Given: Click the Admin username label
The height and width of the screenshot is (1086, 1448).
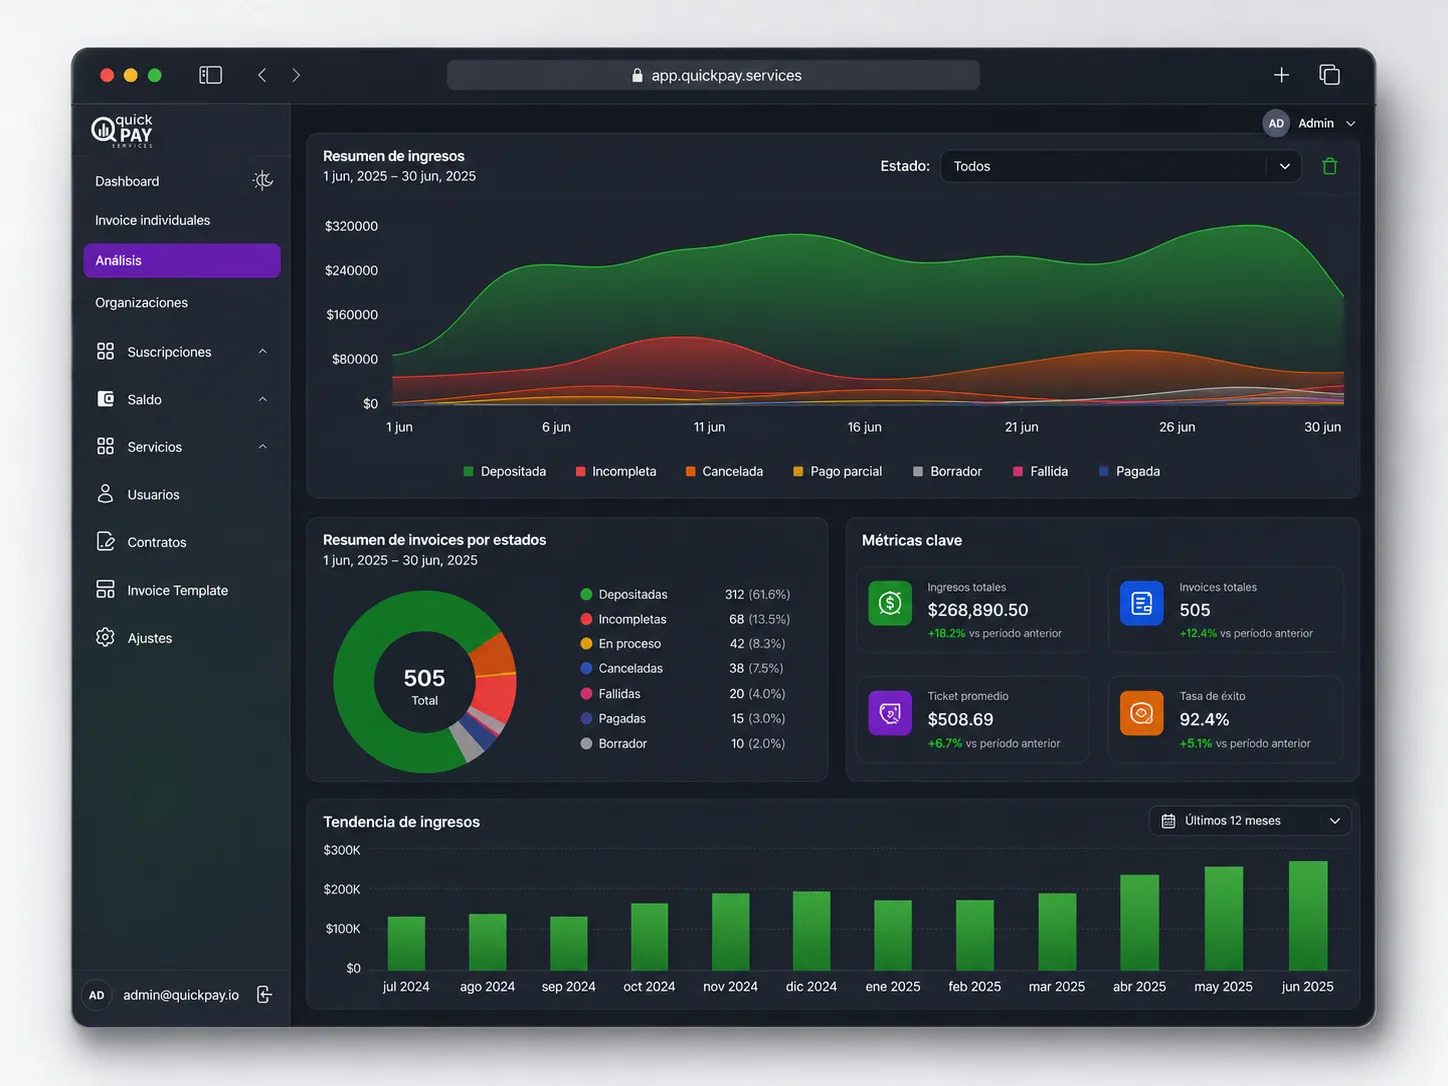Looking at the screenshot, I should tap(1316, 123).
